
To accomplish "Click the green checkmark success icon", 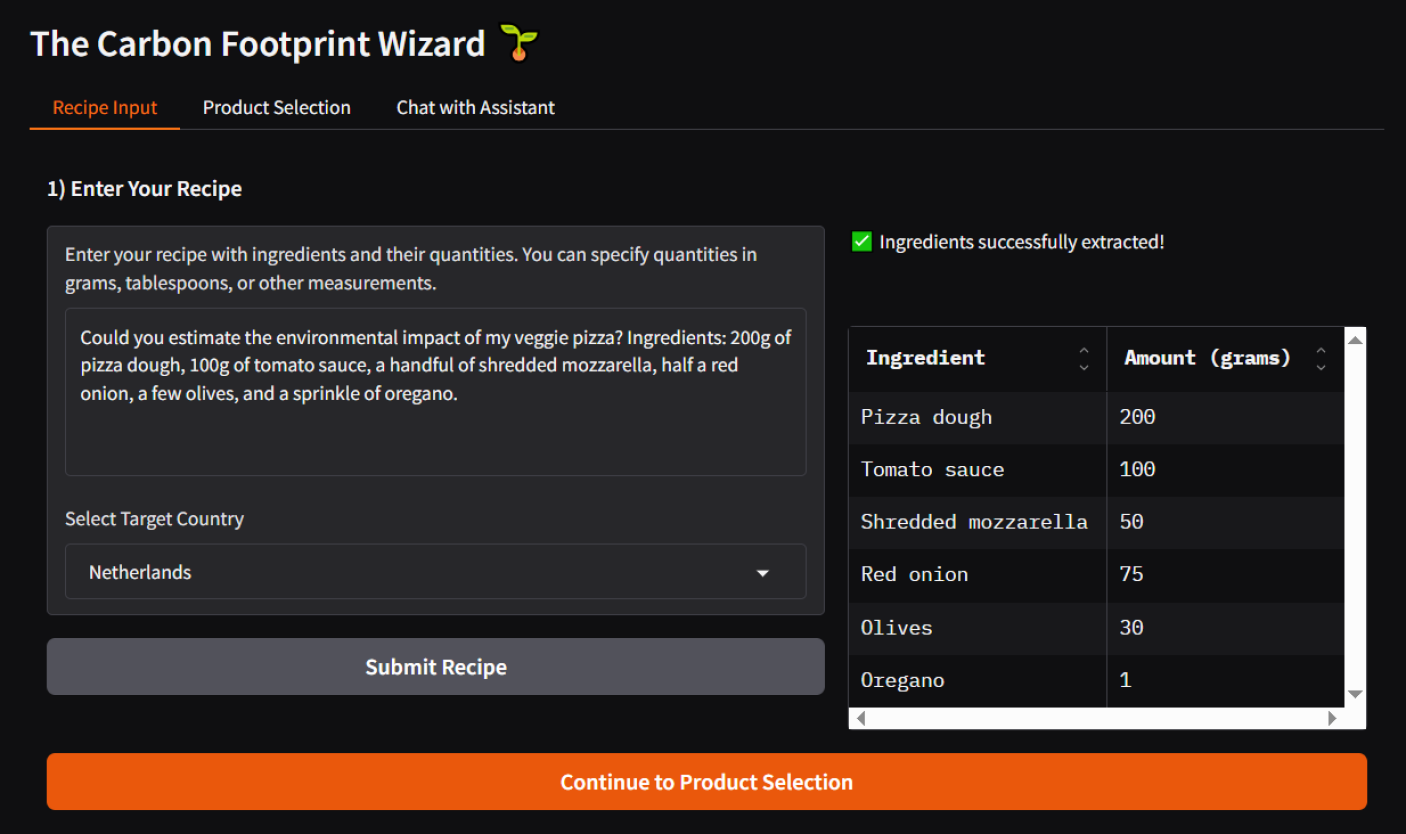I will pos(861,242).
